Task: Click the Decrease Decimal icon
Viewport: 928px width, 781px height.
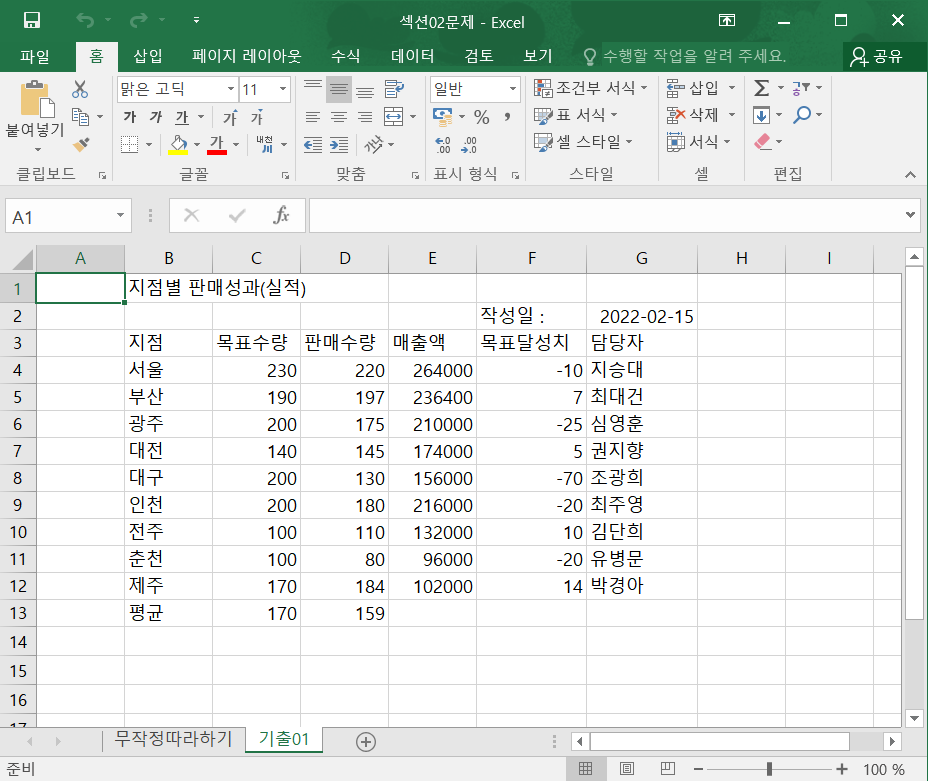Action: [469, 144]
